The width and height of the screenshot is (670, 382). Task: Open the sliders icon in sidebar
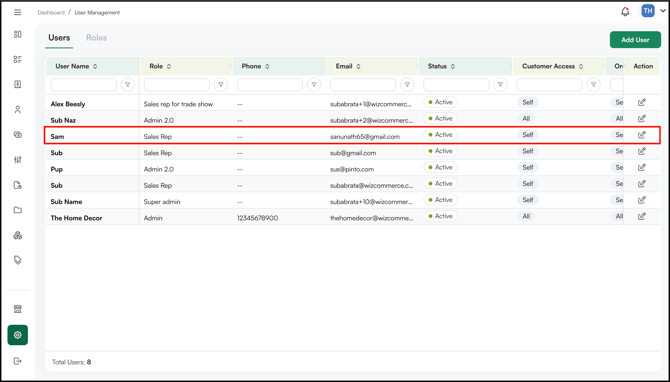(18, 160)
